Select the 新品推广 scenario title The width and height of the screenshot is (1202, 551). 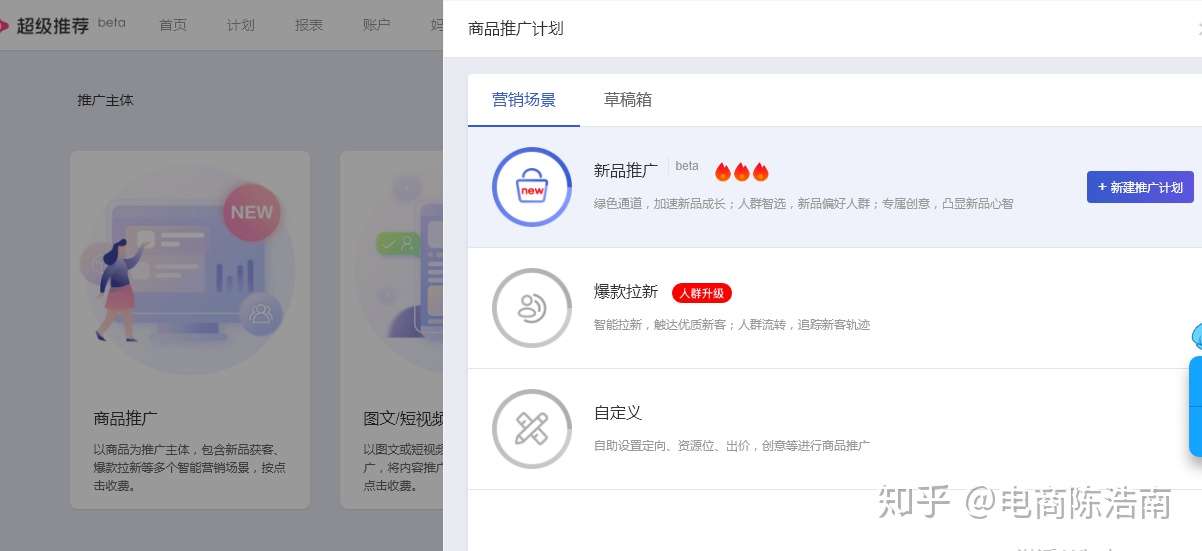point(626,171)
